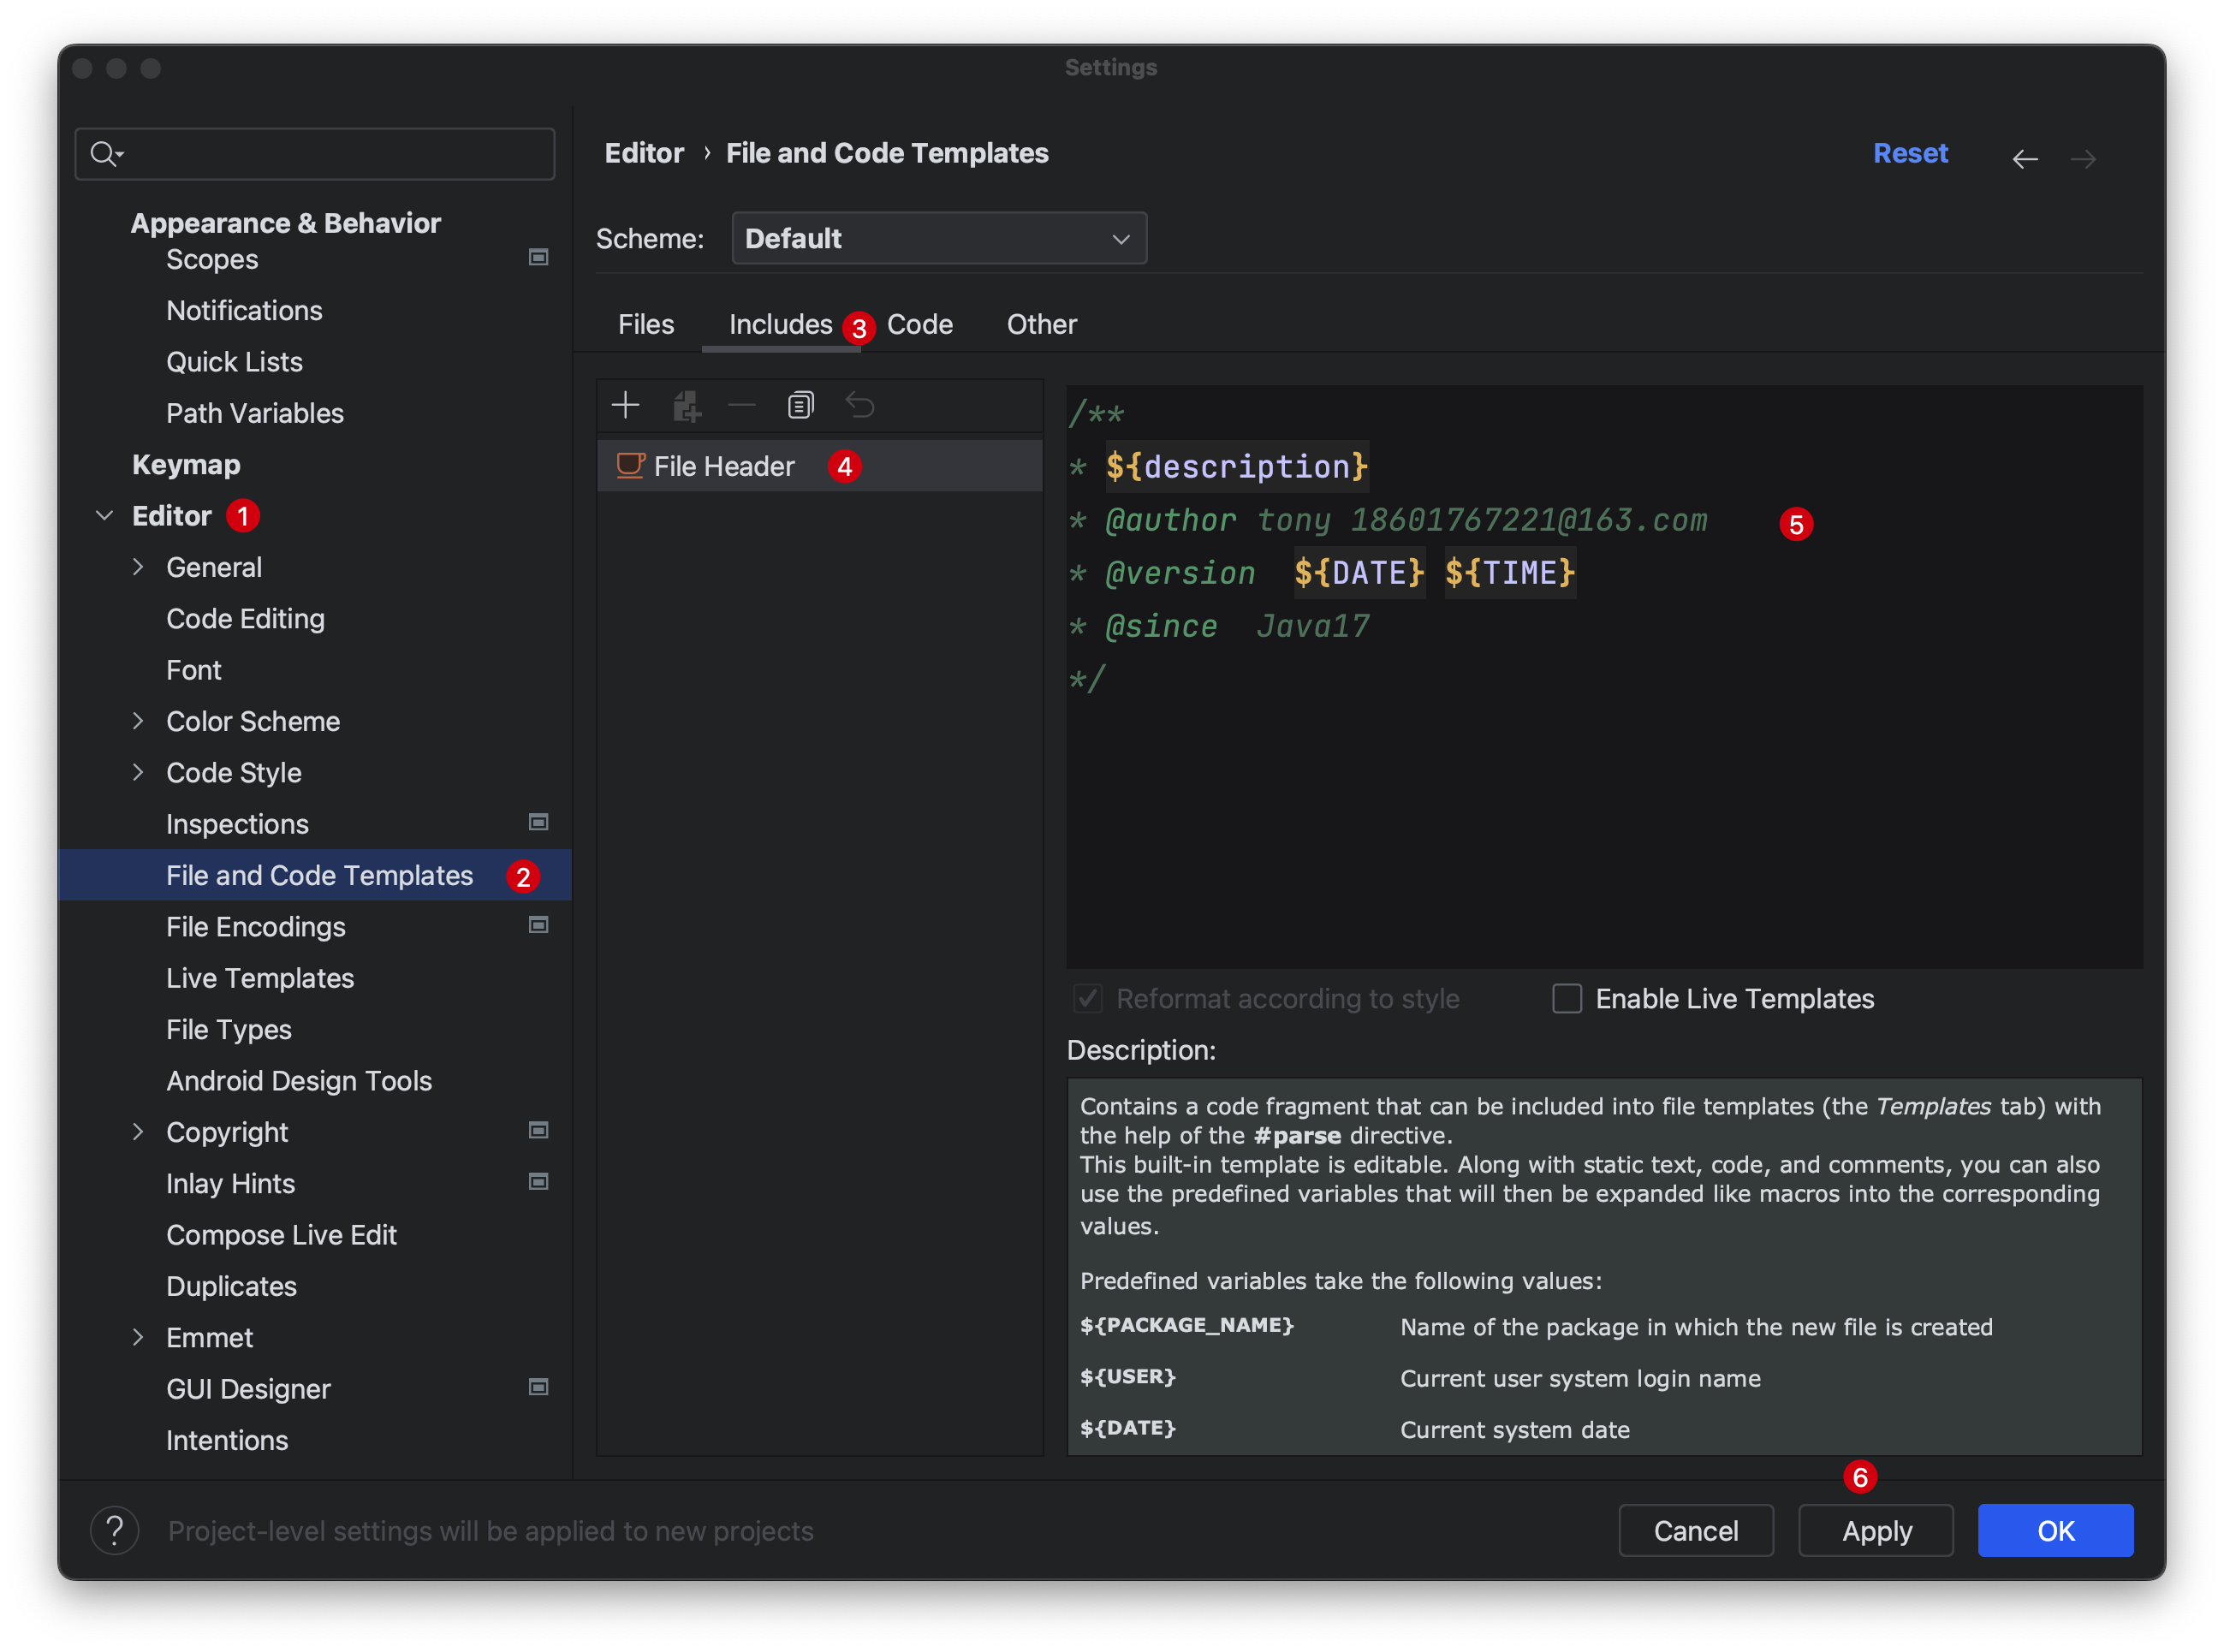2224x1652 pixels.
Task: Open the Path Variables settings
Action: 255,413
